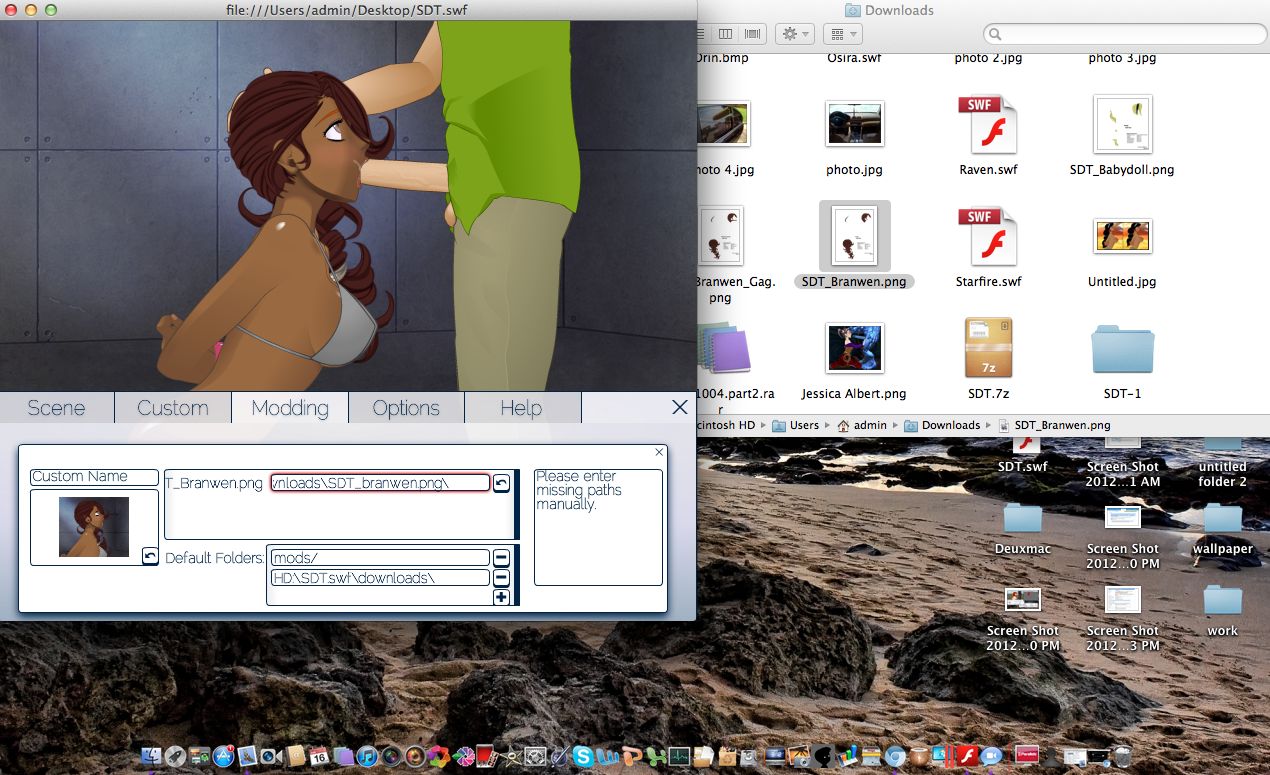
Task: Reset the custom character thumbnail
Action: point(150,556)
